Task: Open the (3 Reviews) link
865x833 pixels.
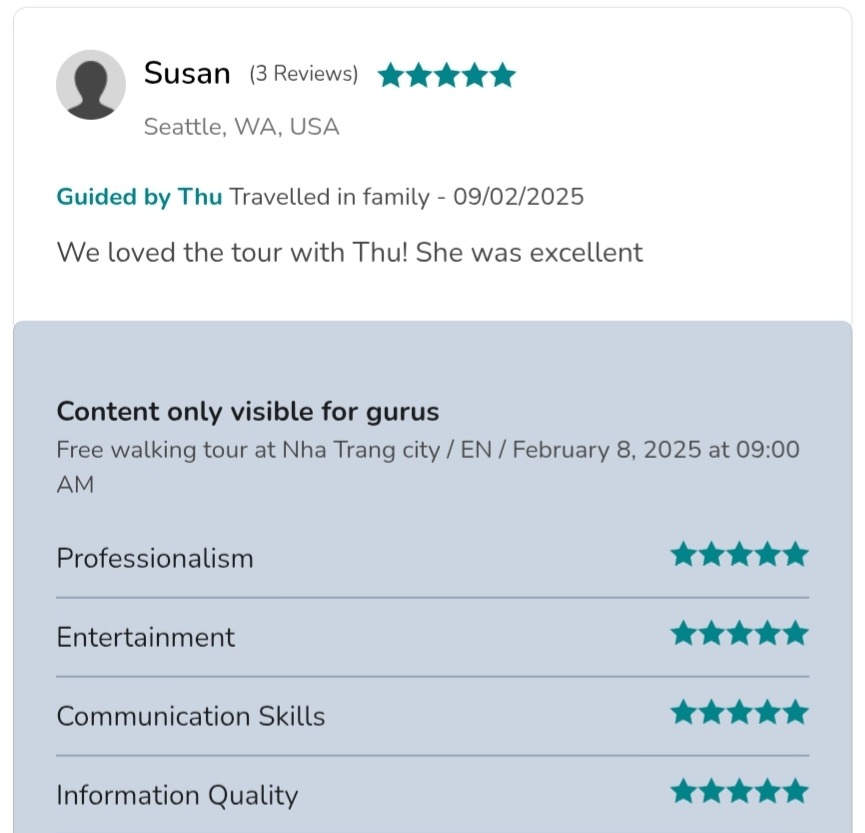Action: coord(303,74)
